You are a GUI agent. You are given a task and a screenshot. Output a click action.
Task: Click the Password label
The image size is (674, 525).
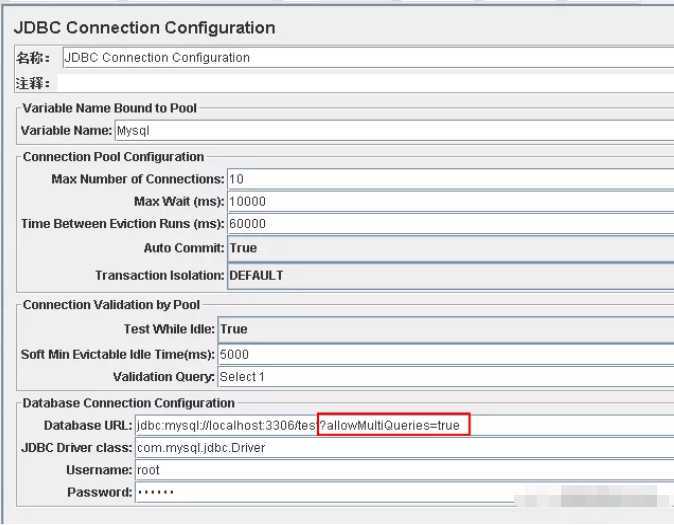coord(99,492)
